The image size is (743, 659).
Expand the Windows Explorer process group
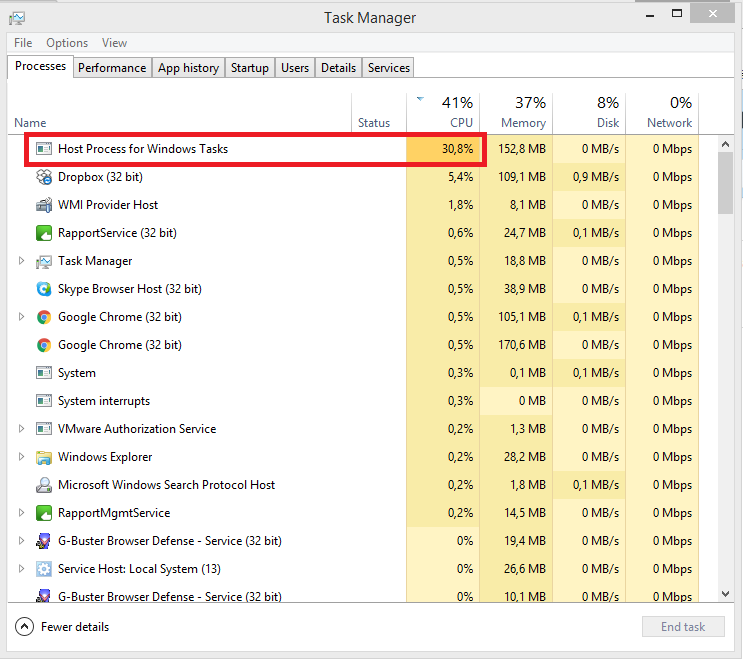coord(21,456)
